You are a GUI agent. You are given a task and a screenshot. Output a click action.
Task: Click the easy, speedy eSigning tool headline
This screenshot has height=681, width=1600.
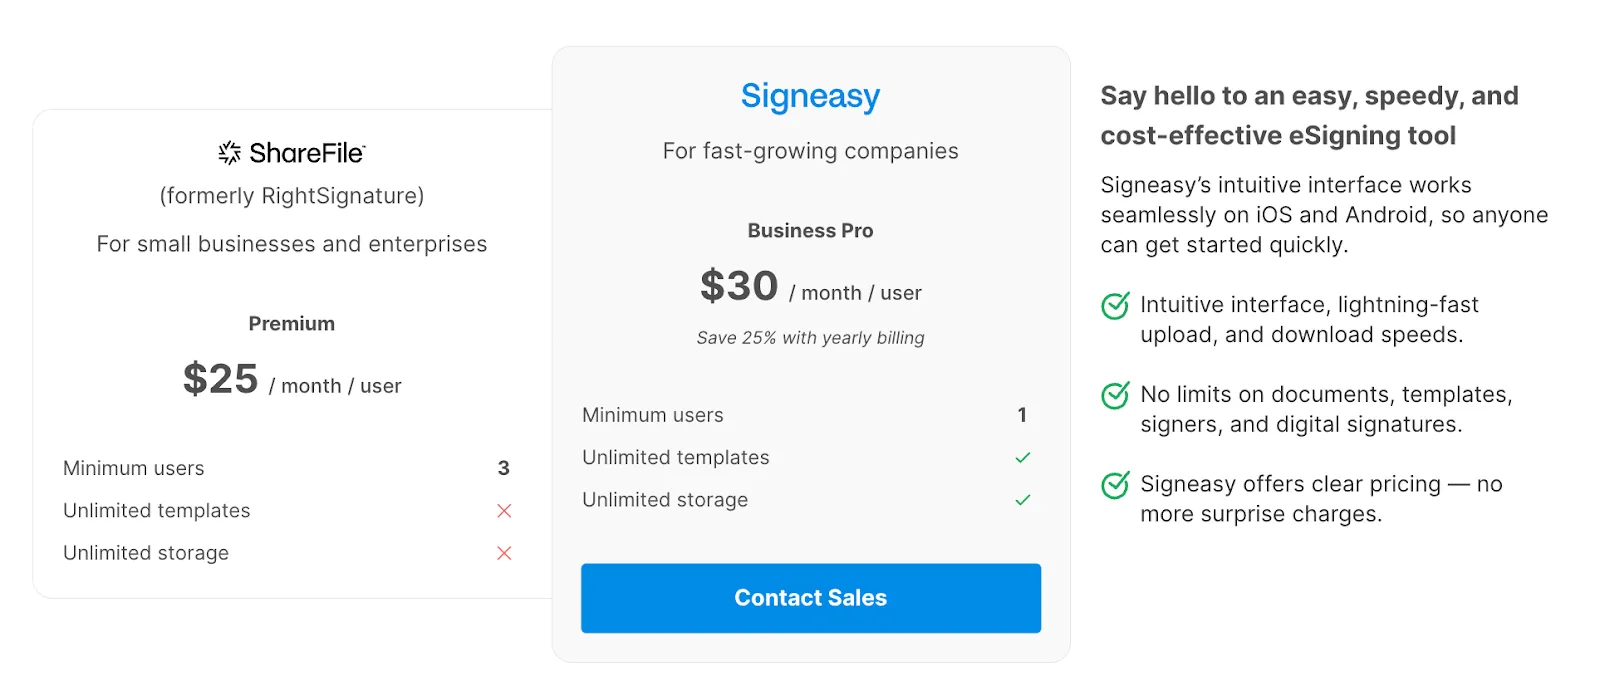(x=1309, y=116)
